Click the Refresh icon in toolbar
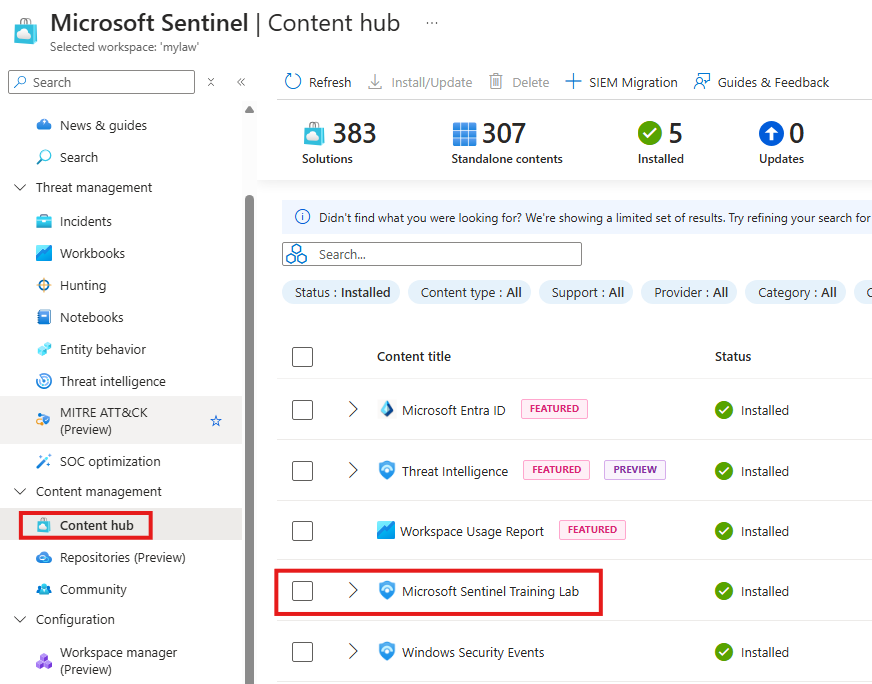The height and width of the screenshot is (684, 872). pyautogui.click(x=293, y=82)
